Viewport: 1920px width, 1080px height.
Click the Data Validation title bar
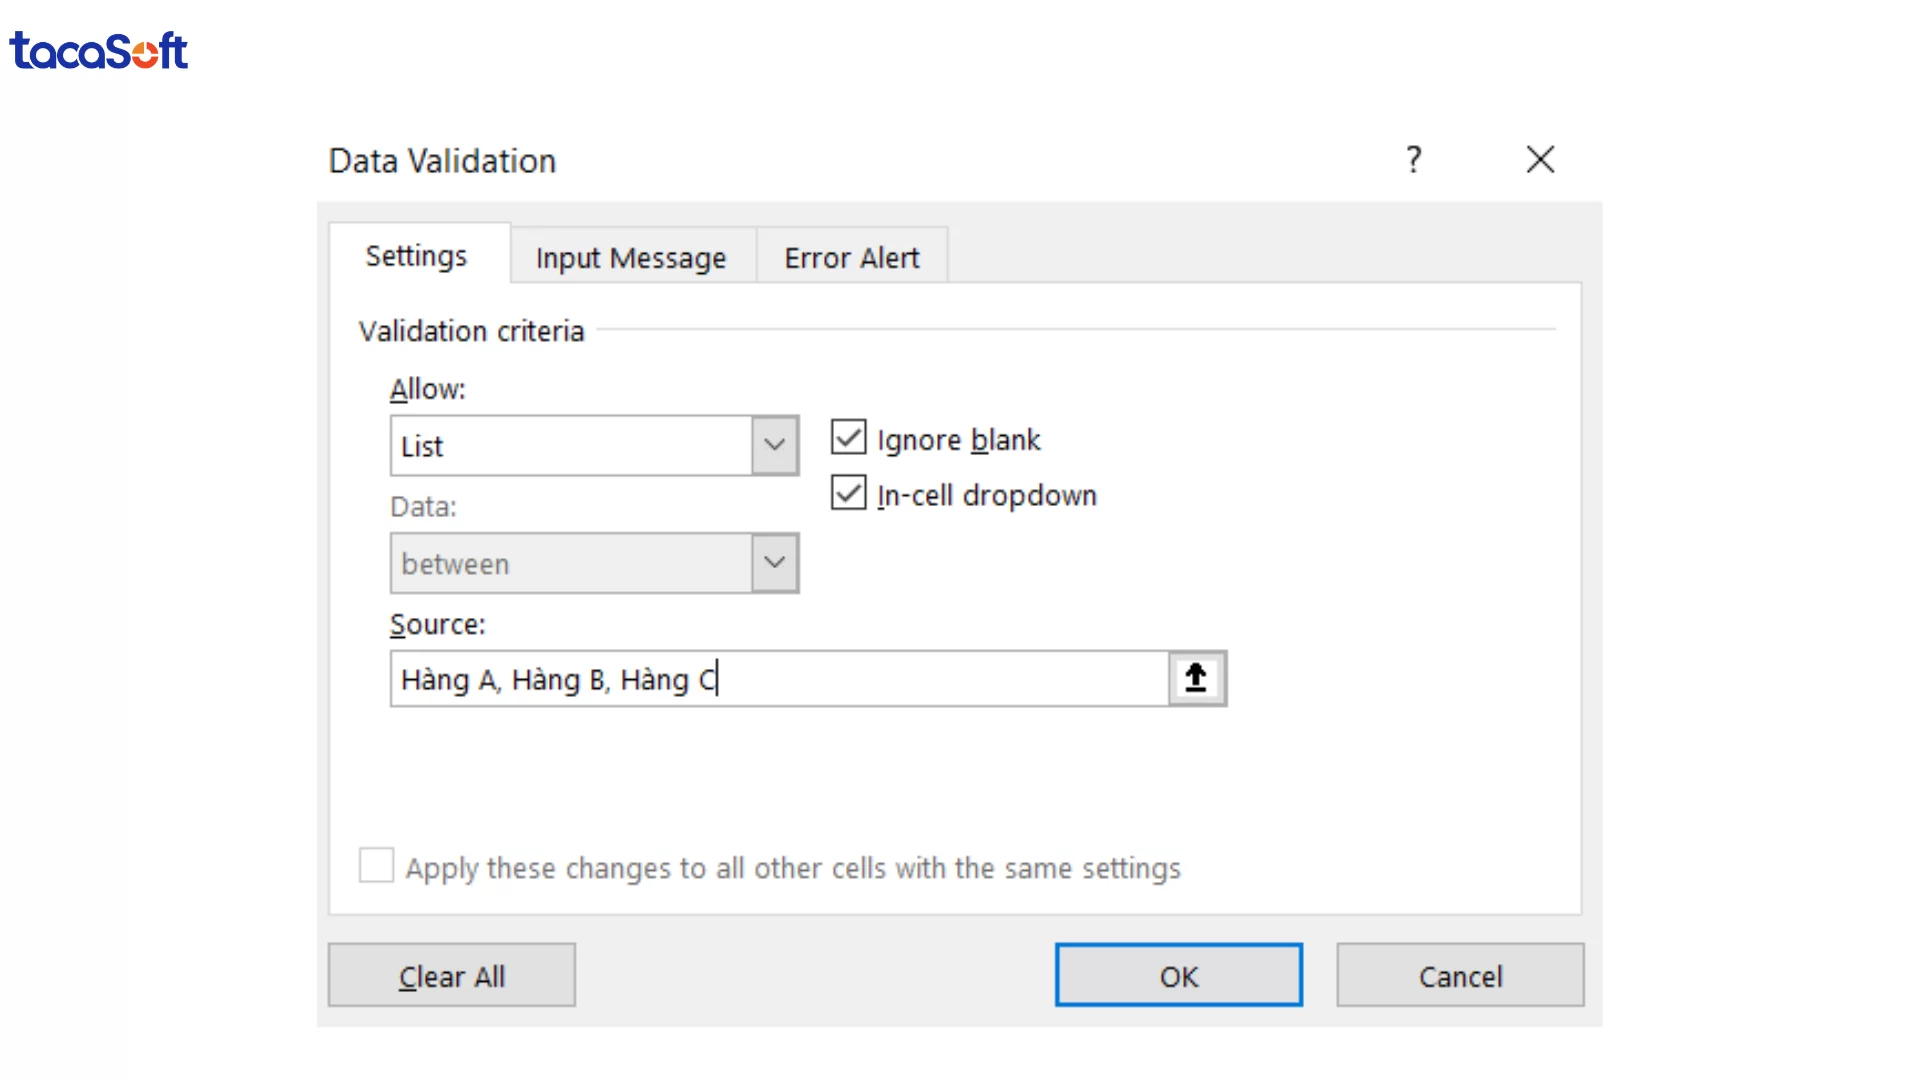click(x=442, y=160)
